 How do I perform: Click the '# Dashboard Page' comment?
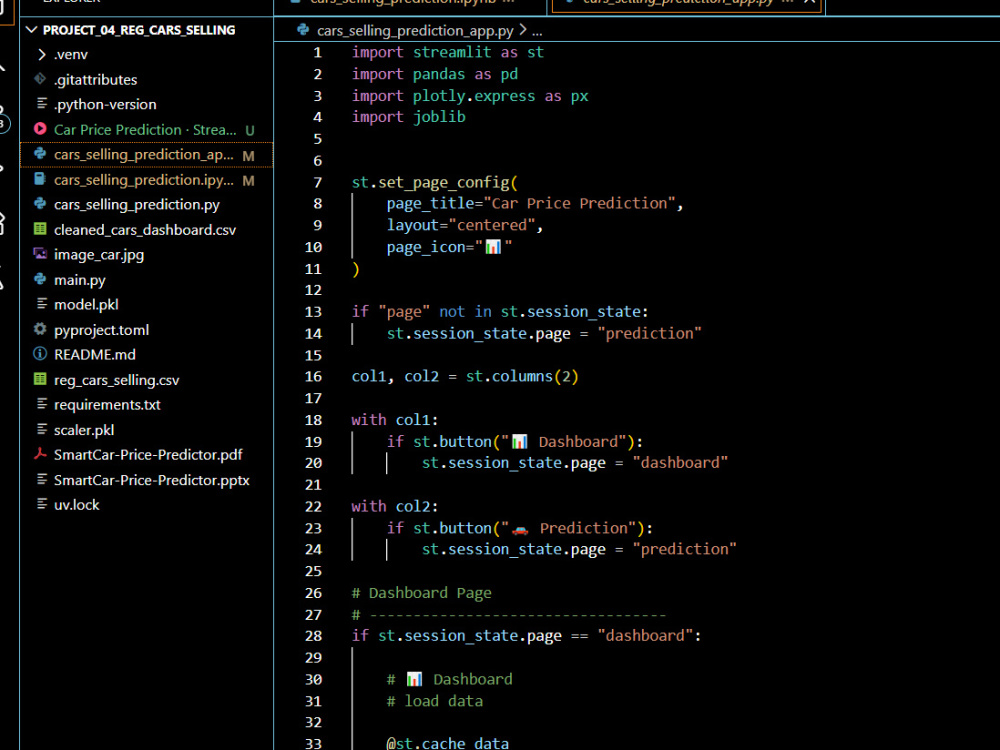point(422,593)
